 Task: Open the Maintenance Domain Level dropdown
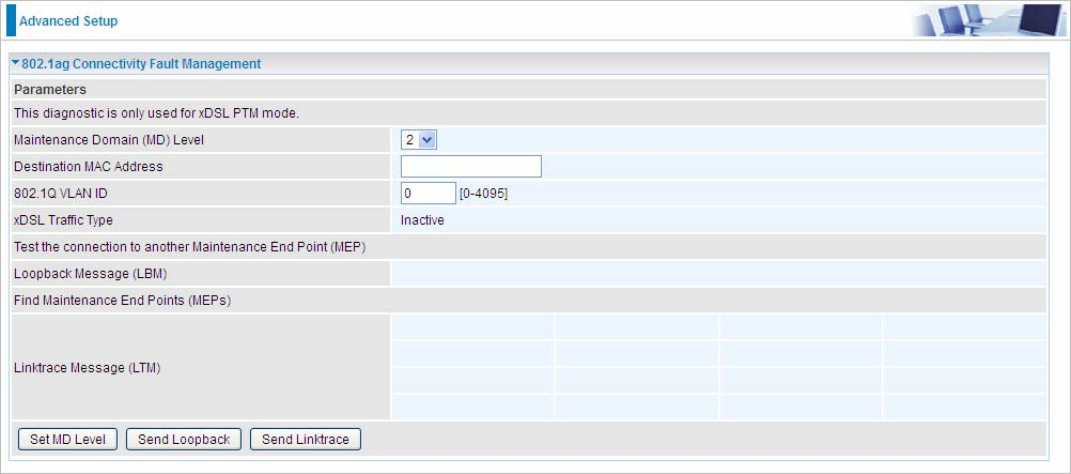[x=419, y=141]
